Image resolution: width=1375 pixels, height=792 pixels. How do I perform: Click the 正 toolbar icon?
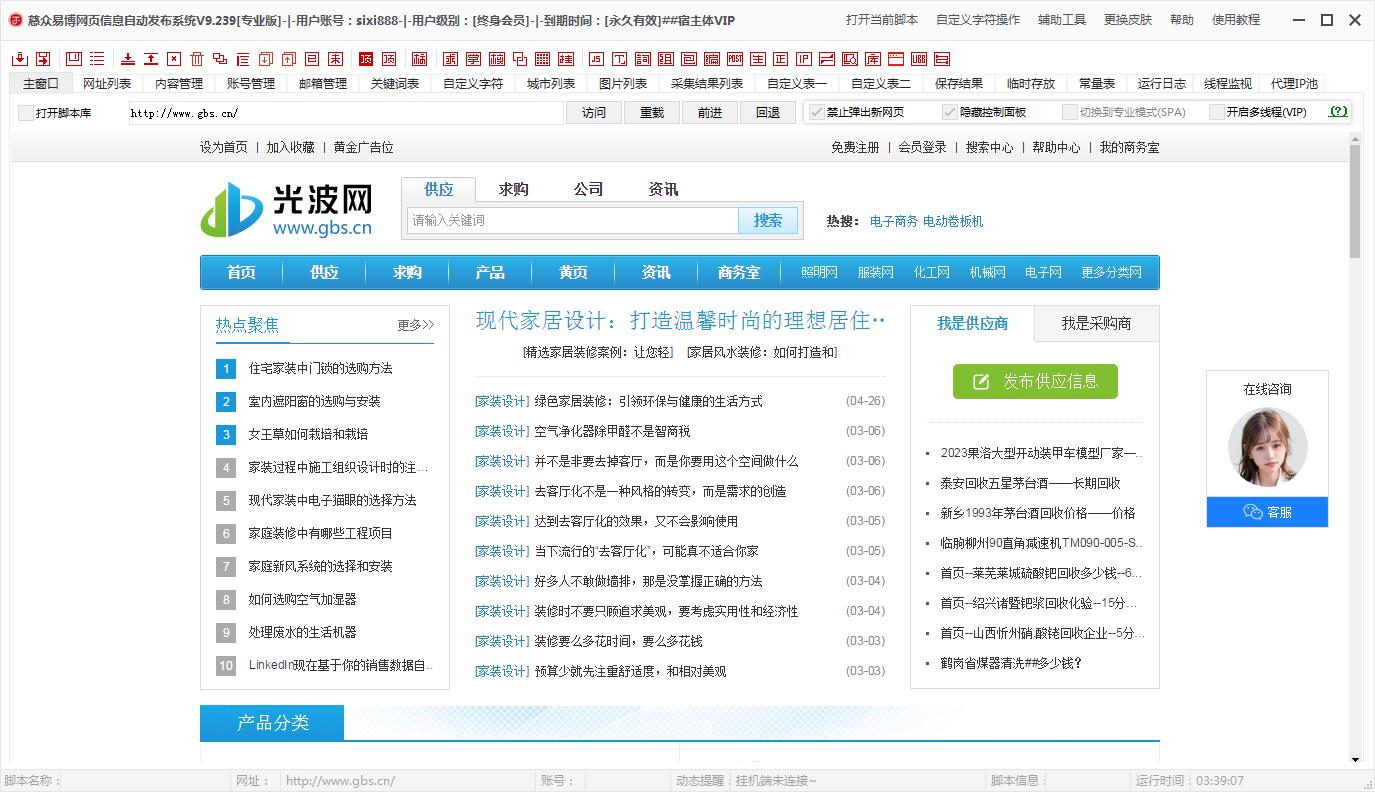click(781, 59)
